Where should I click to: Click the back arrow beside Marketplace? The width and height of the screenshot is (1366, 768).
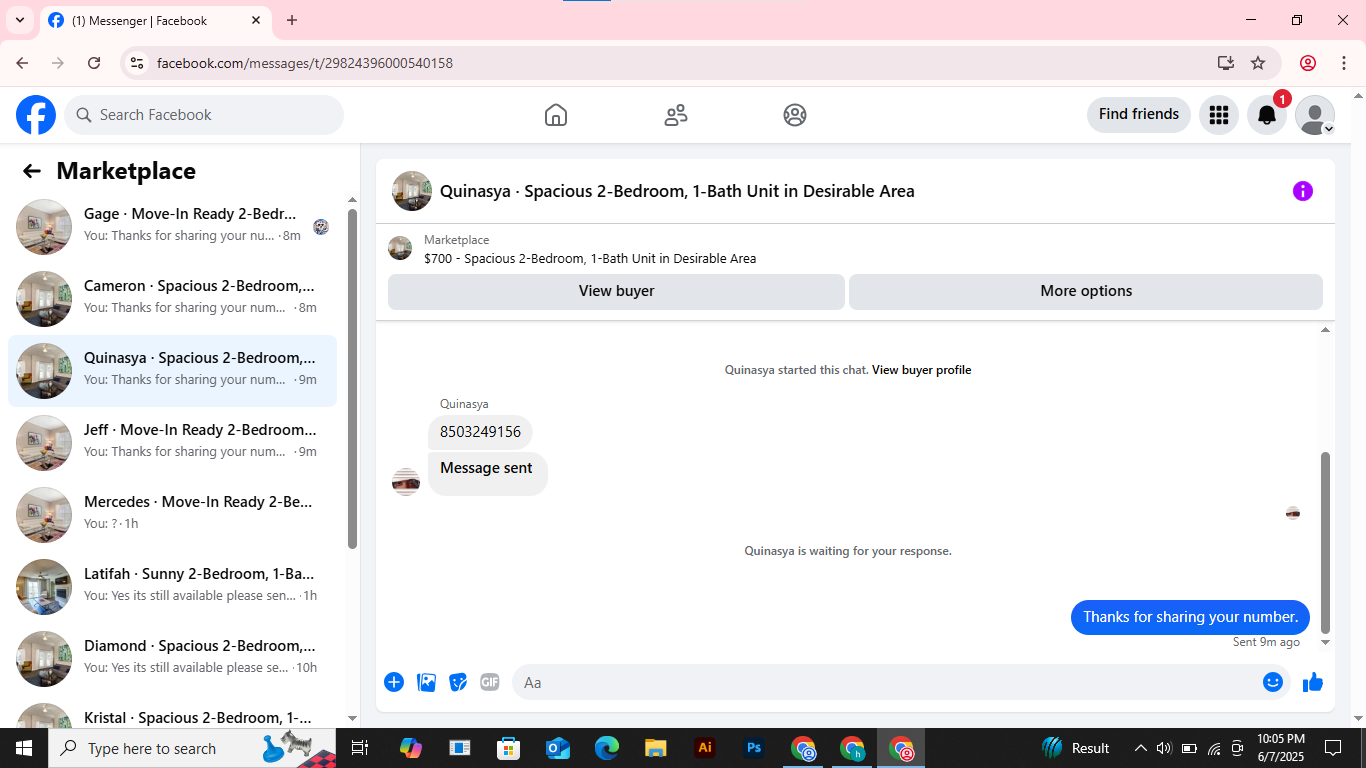(32, 171)
